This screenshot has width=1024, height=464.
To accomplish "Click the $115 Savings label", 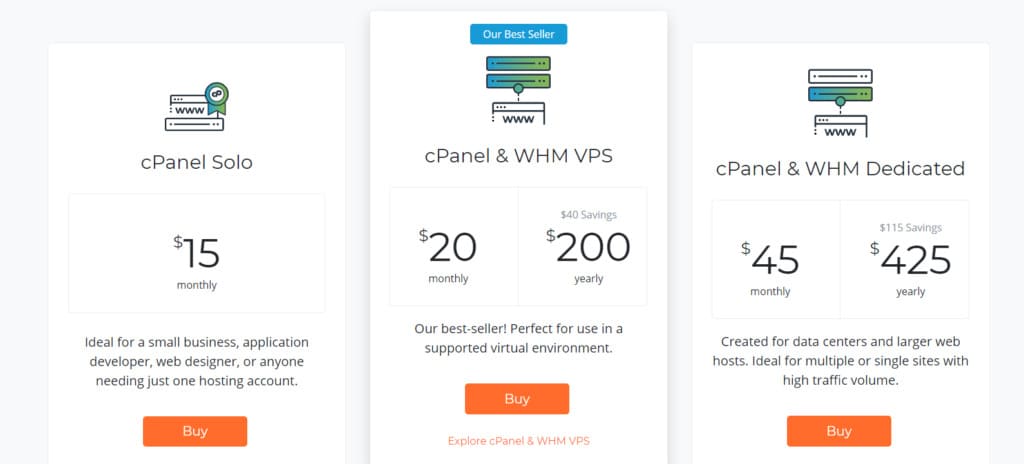I will [x=910, y=227].
